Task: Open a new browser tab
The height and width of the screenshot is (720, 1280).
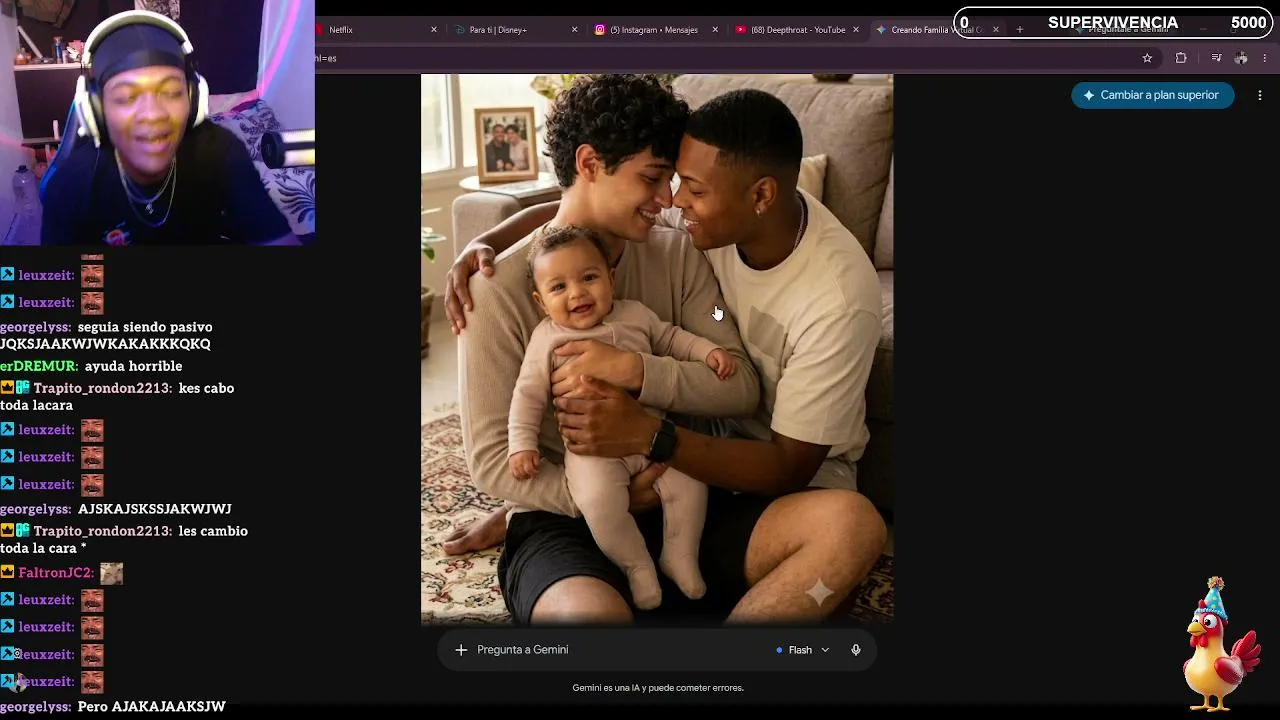Action: point(1019,30)
